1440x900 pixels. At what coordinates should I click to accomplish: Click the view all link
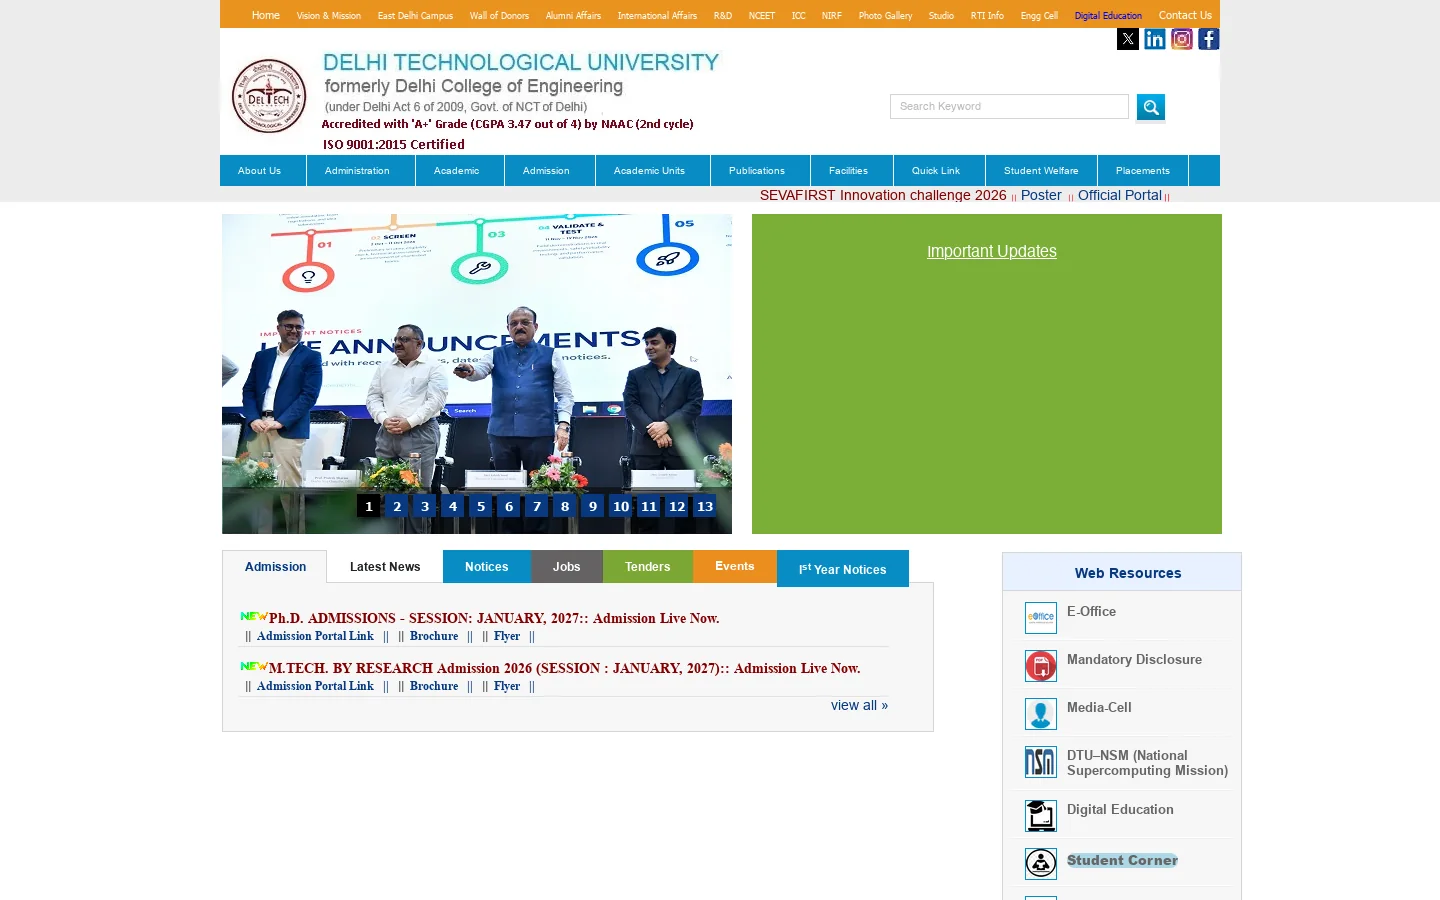click(x=859, y=705)
